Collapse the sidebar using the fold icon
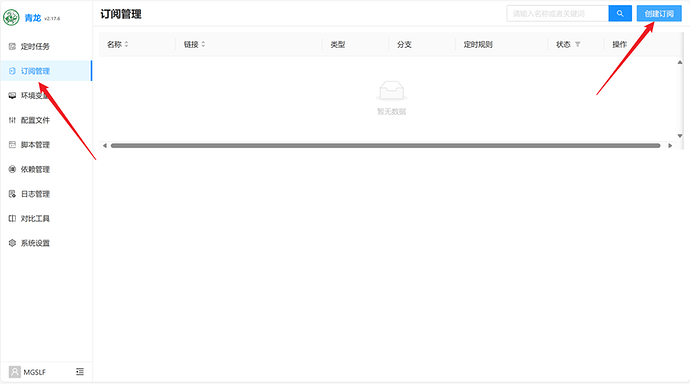Viewport: 690px width, 384px height. tap(80, 372)
